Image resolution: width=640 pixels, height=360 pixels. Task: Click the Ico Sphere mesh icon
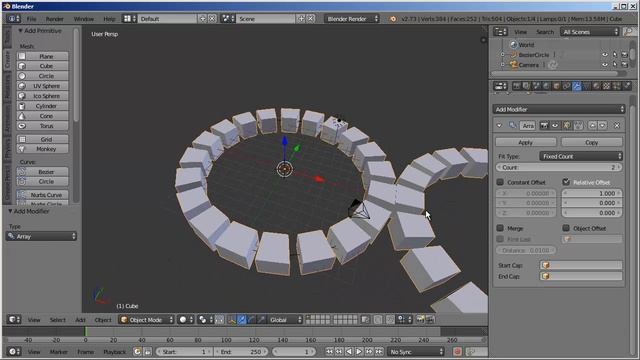tap(22, 96)
